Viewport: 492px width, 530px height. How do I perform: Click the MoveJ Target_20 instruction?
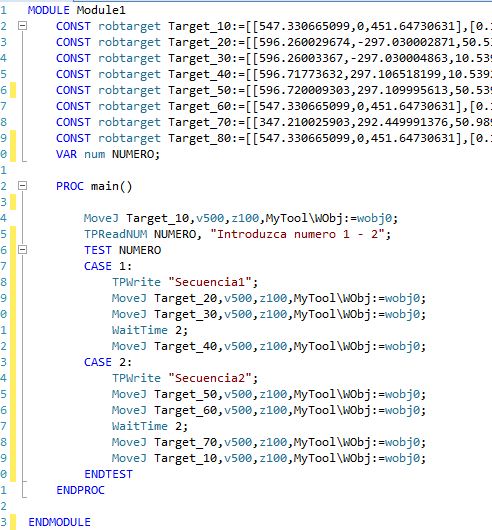[x=269, y=298]
